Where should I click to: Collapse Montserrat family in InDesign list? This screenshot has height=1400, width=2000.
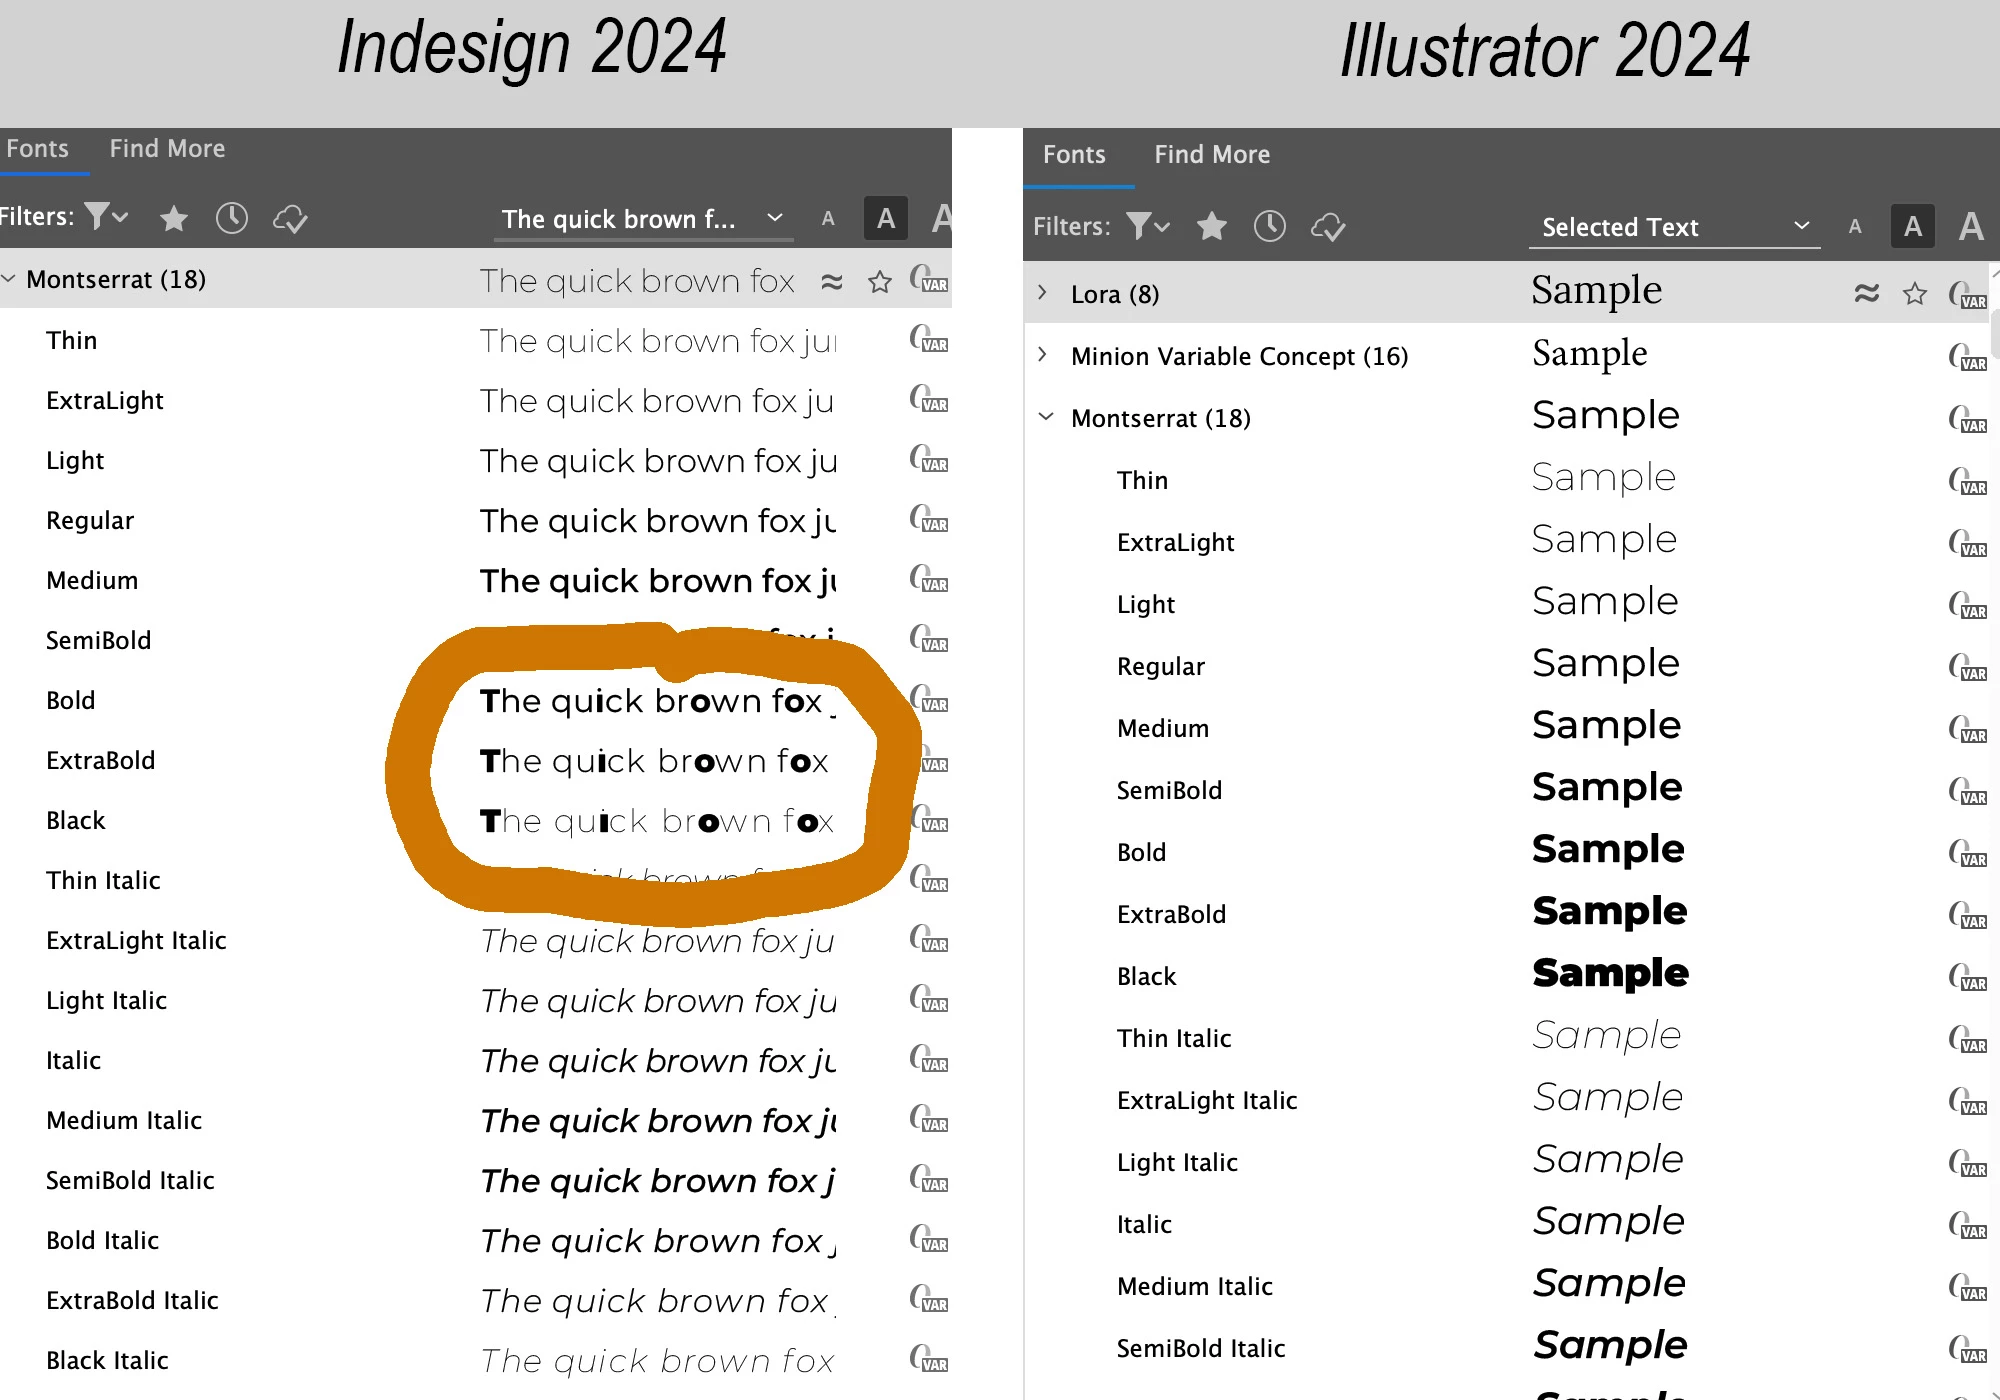coord(9,279)
